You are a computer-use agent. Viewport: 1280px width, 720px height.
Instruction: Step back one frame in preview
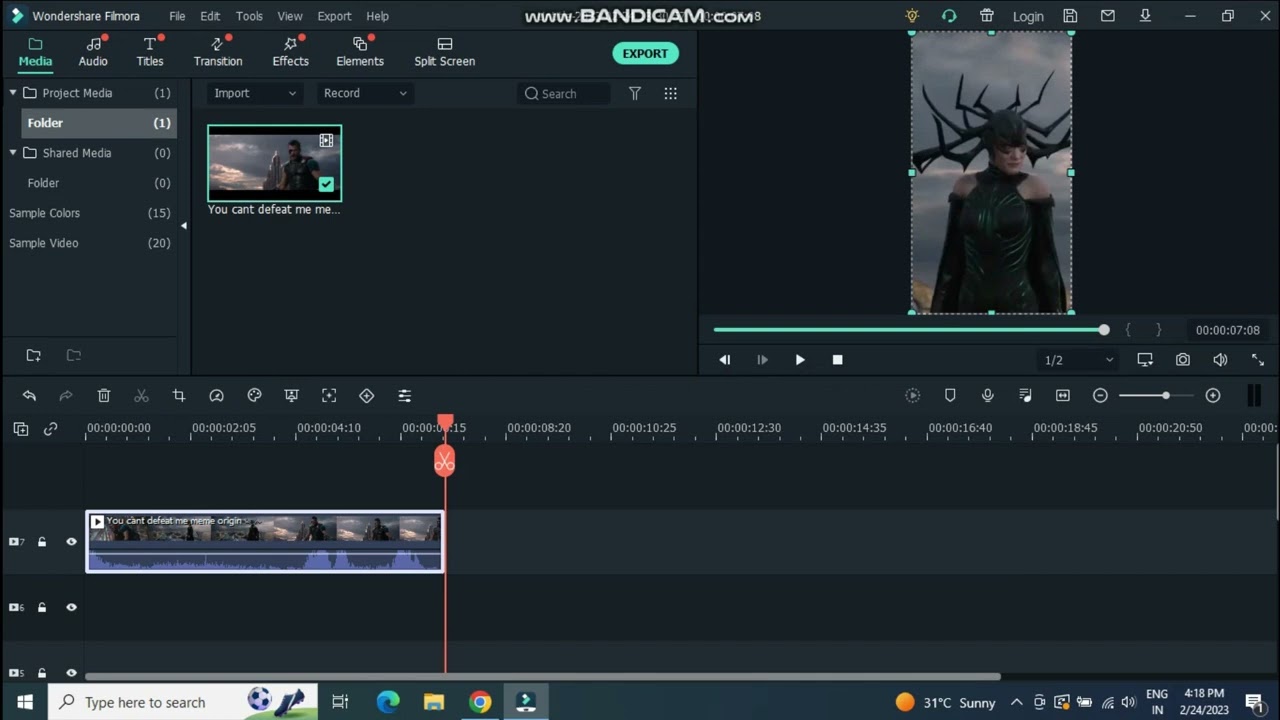[725, 360]
